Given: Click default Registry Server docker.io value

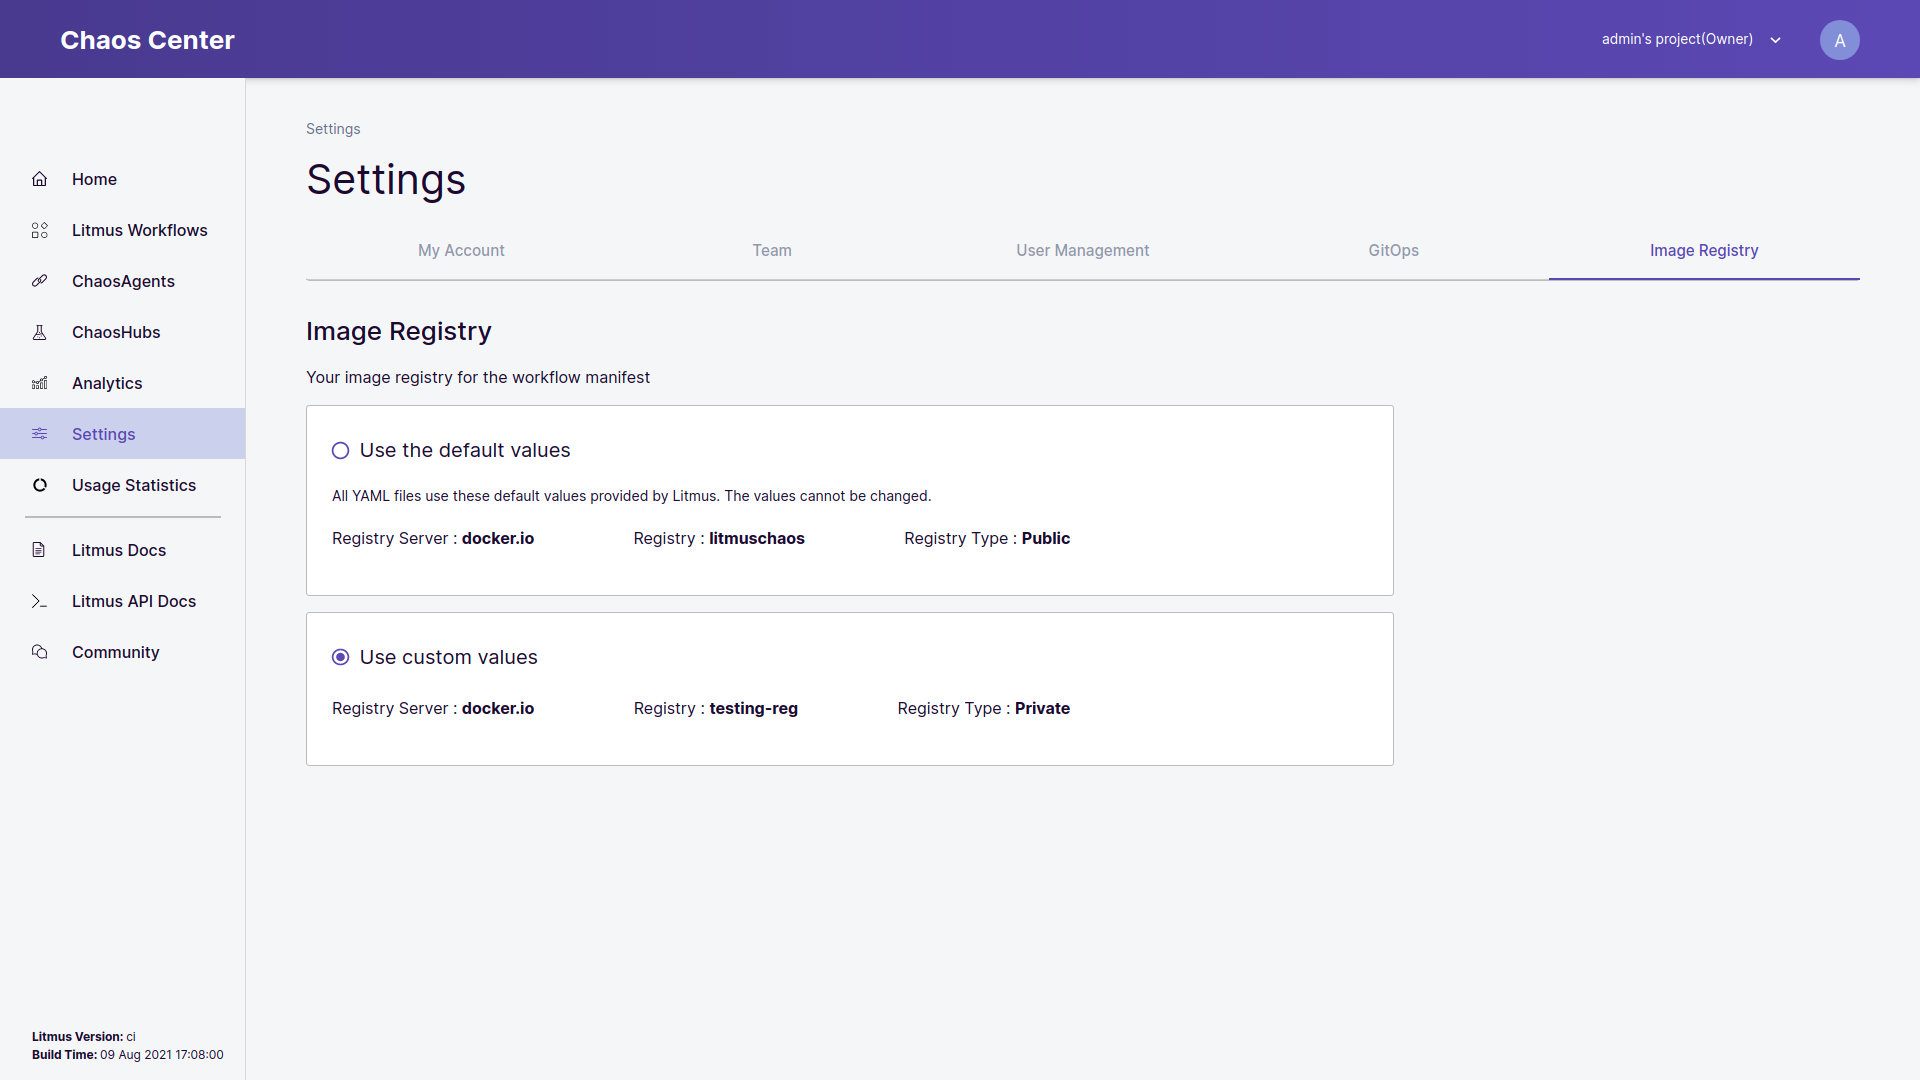Looking at the screenshot, I should coord(498,538).
